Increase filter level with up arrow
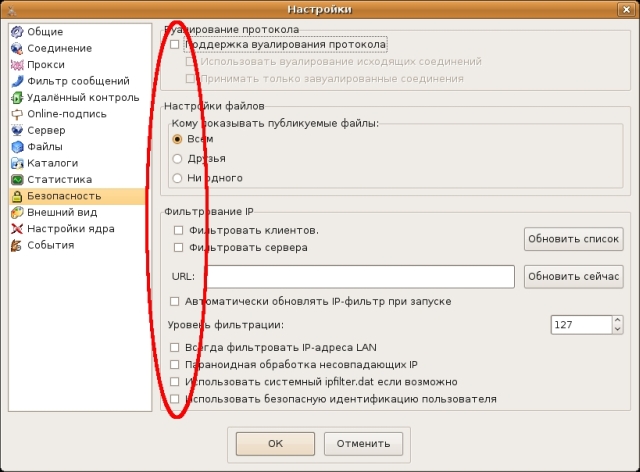This screenshot has height=472, width=640. tap(617, 320)
